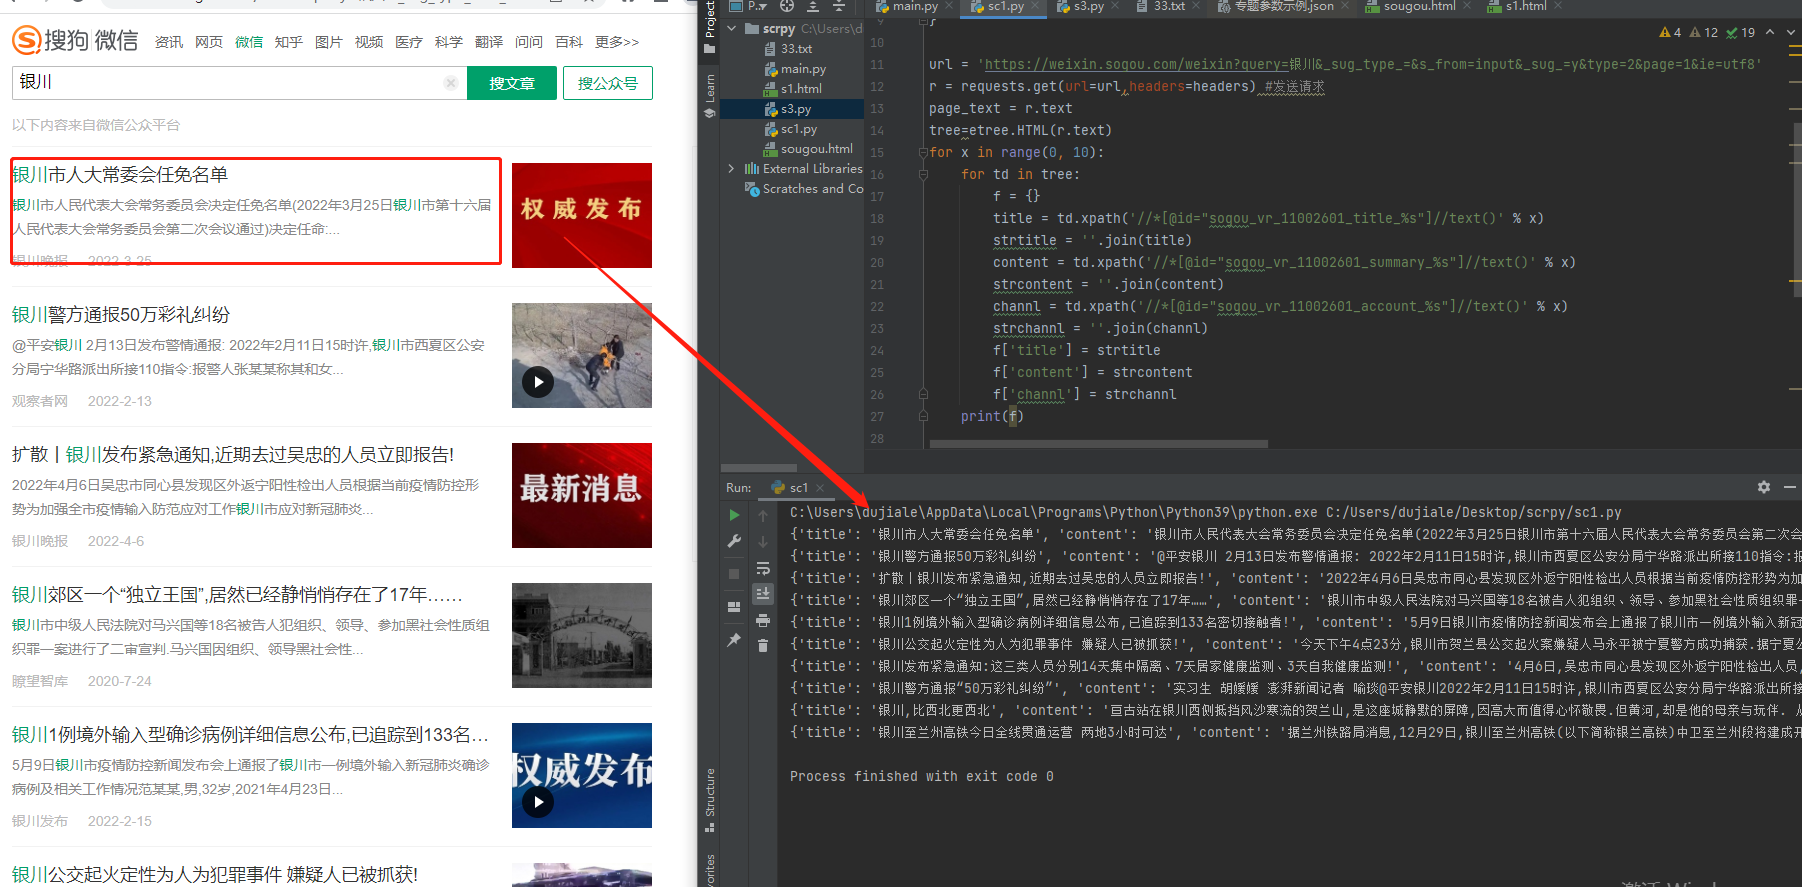1802x887 pixels.
Task: Close the main.py editor tab
Action: 950,6
